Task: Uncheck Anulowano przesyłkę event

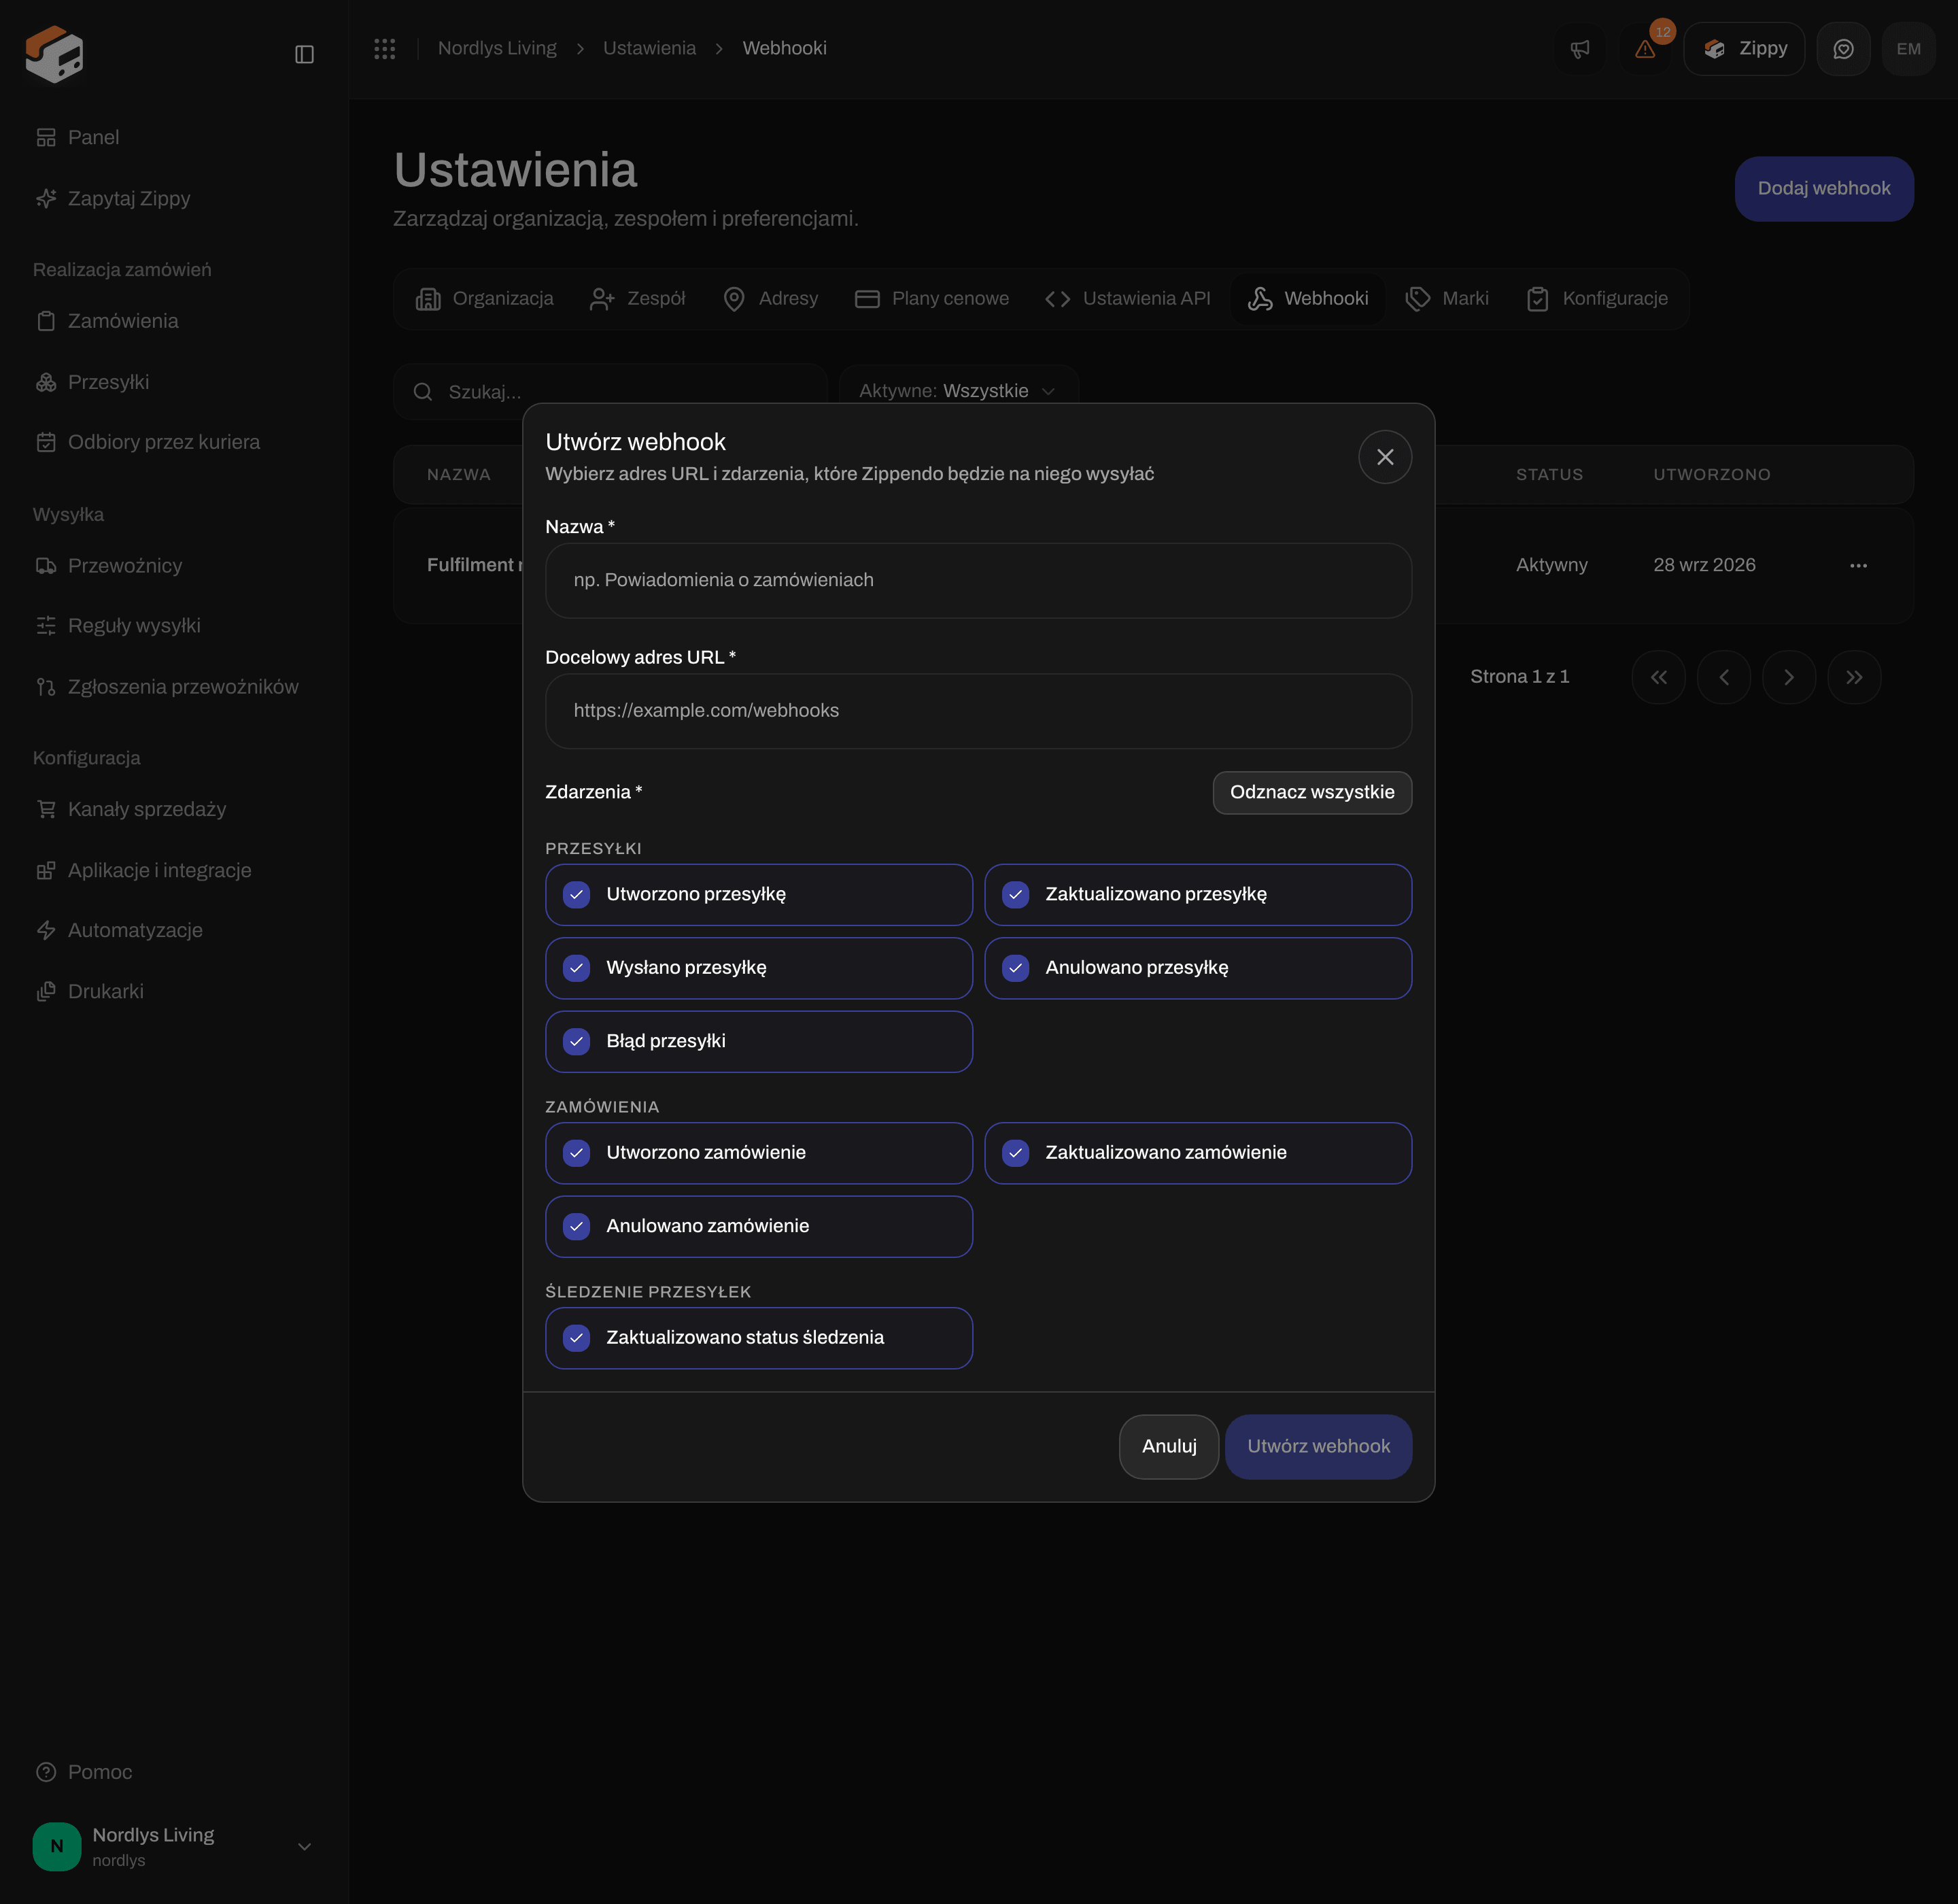Action: point(1198,968)
